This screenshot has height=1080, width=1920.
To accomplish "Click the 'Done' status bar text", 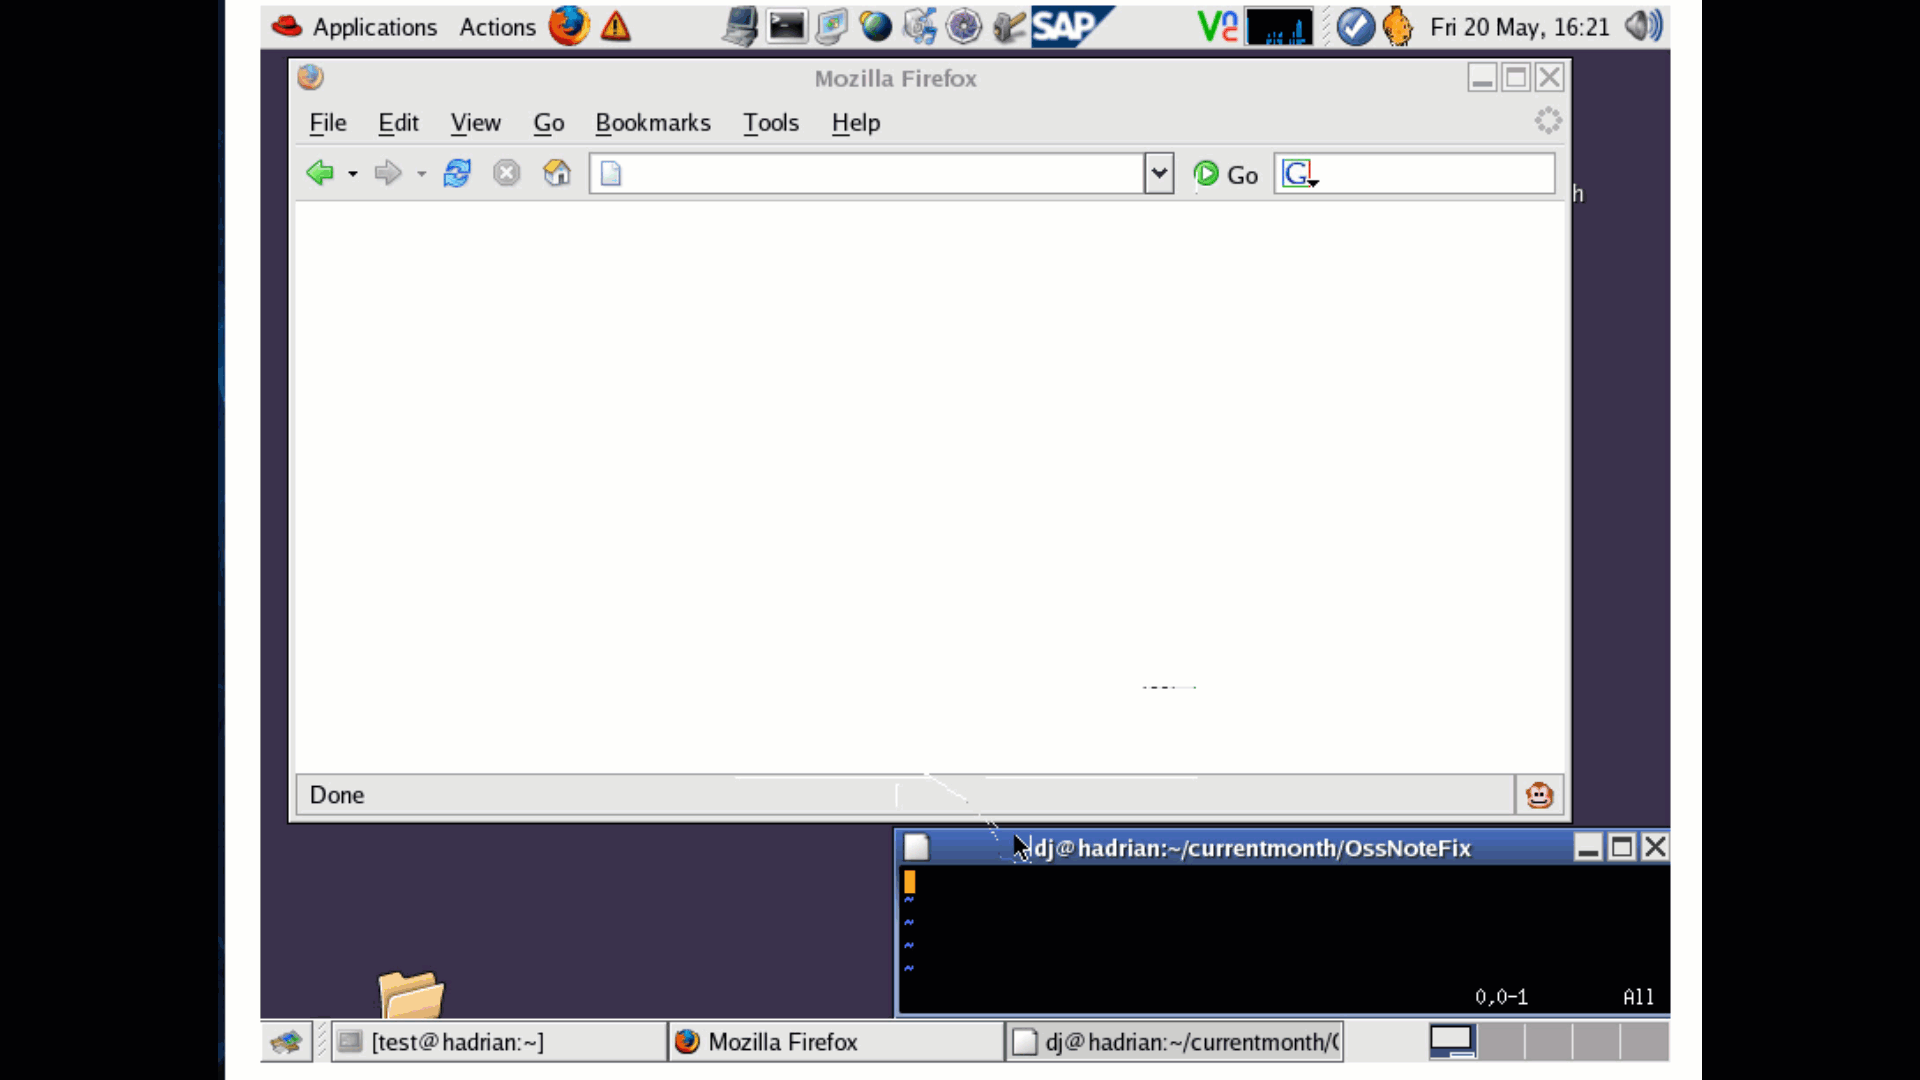I will [x=337, y=795].
